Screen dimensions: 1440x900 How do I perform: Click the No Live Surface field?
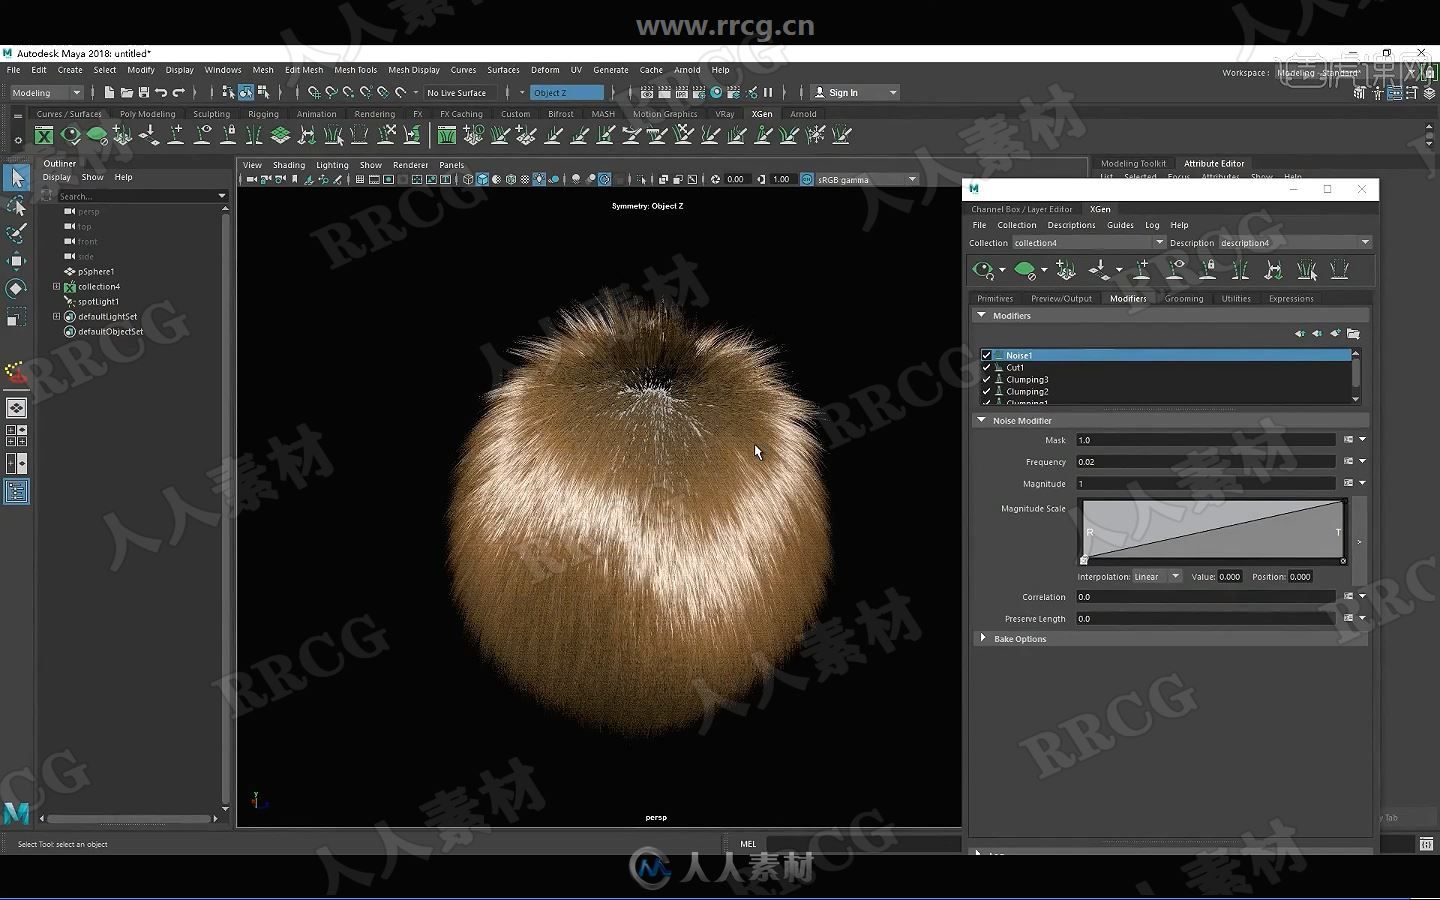click(x=461, y=92)
